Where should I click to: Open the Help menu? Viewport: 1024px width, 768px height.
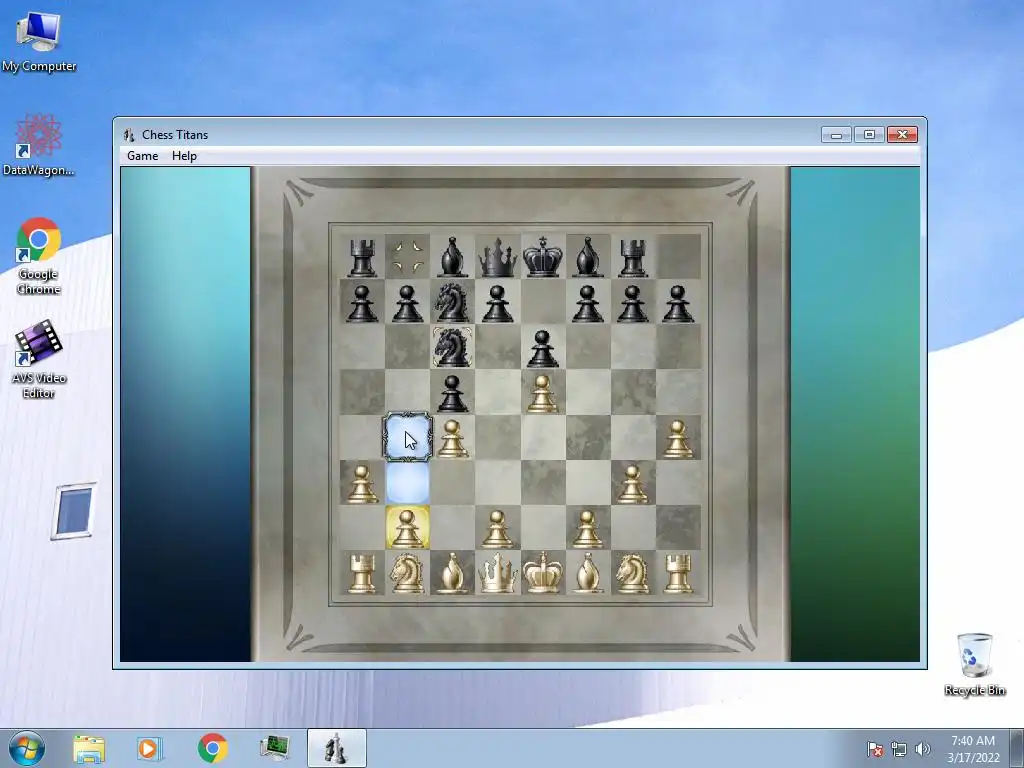[x=184, y=155]
